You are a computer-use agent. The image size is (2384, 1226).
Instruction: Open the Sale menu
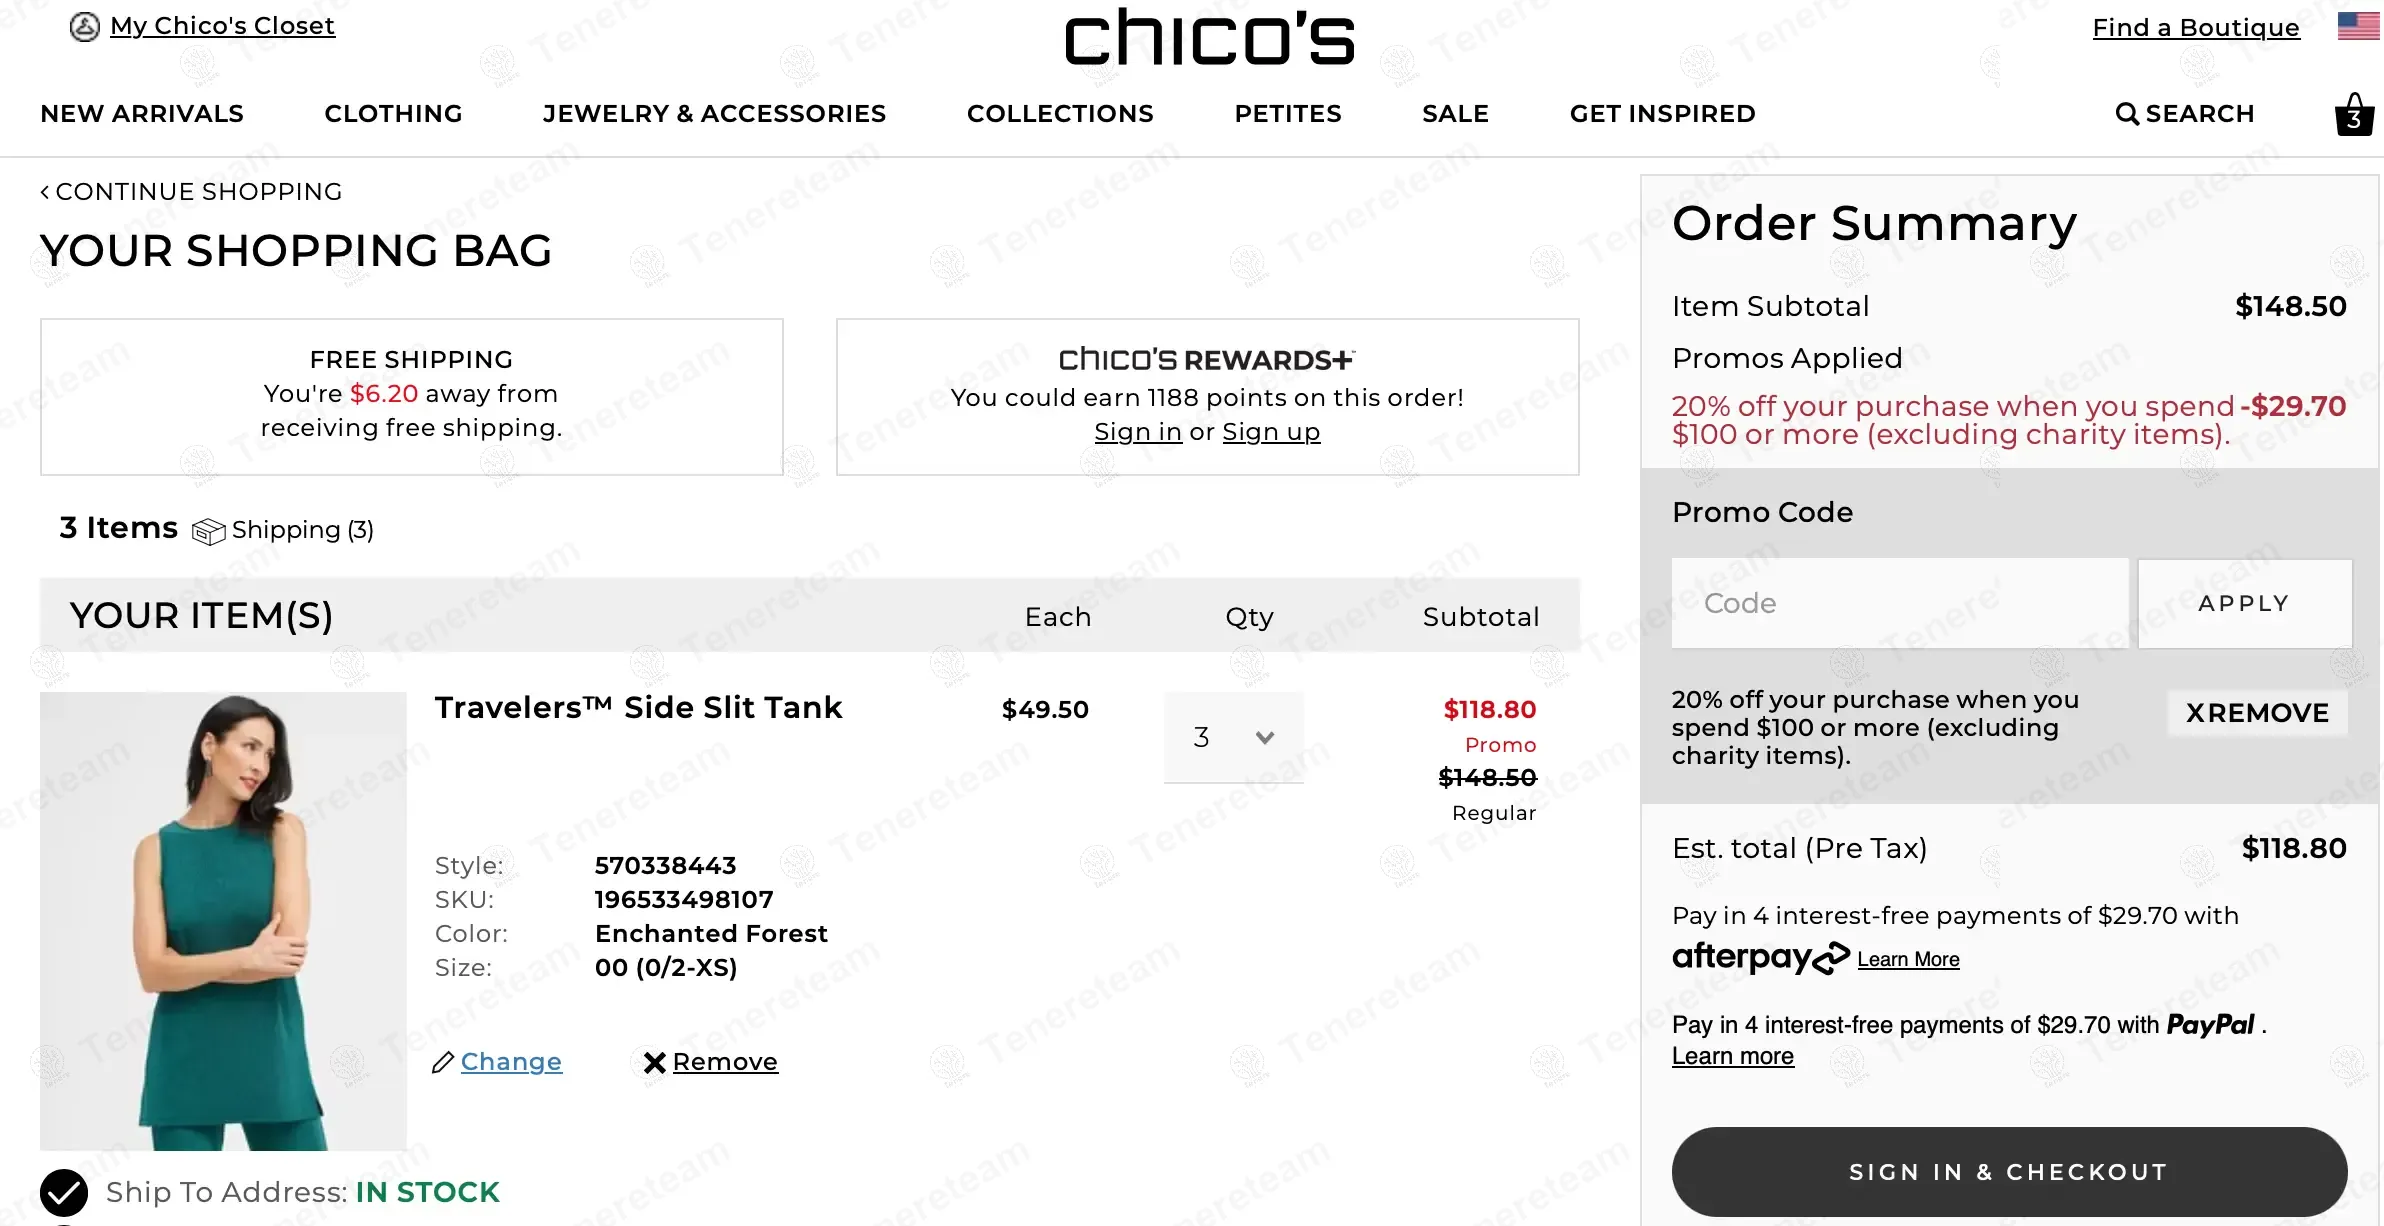coord(1455,114)
